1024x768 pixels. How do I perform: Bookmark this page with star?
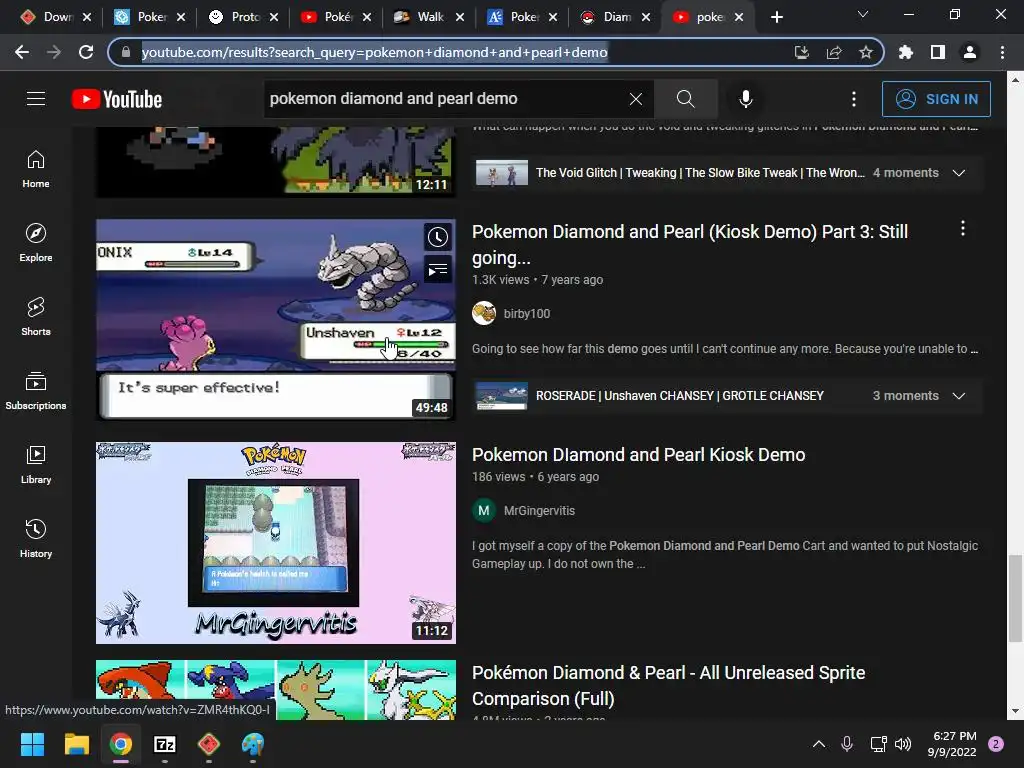(866, 52)
